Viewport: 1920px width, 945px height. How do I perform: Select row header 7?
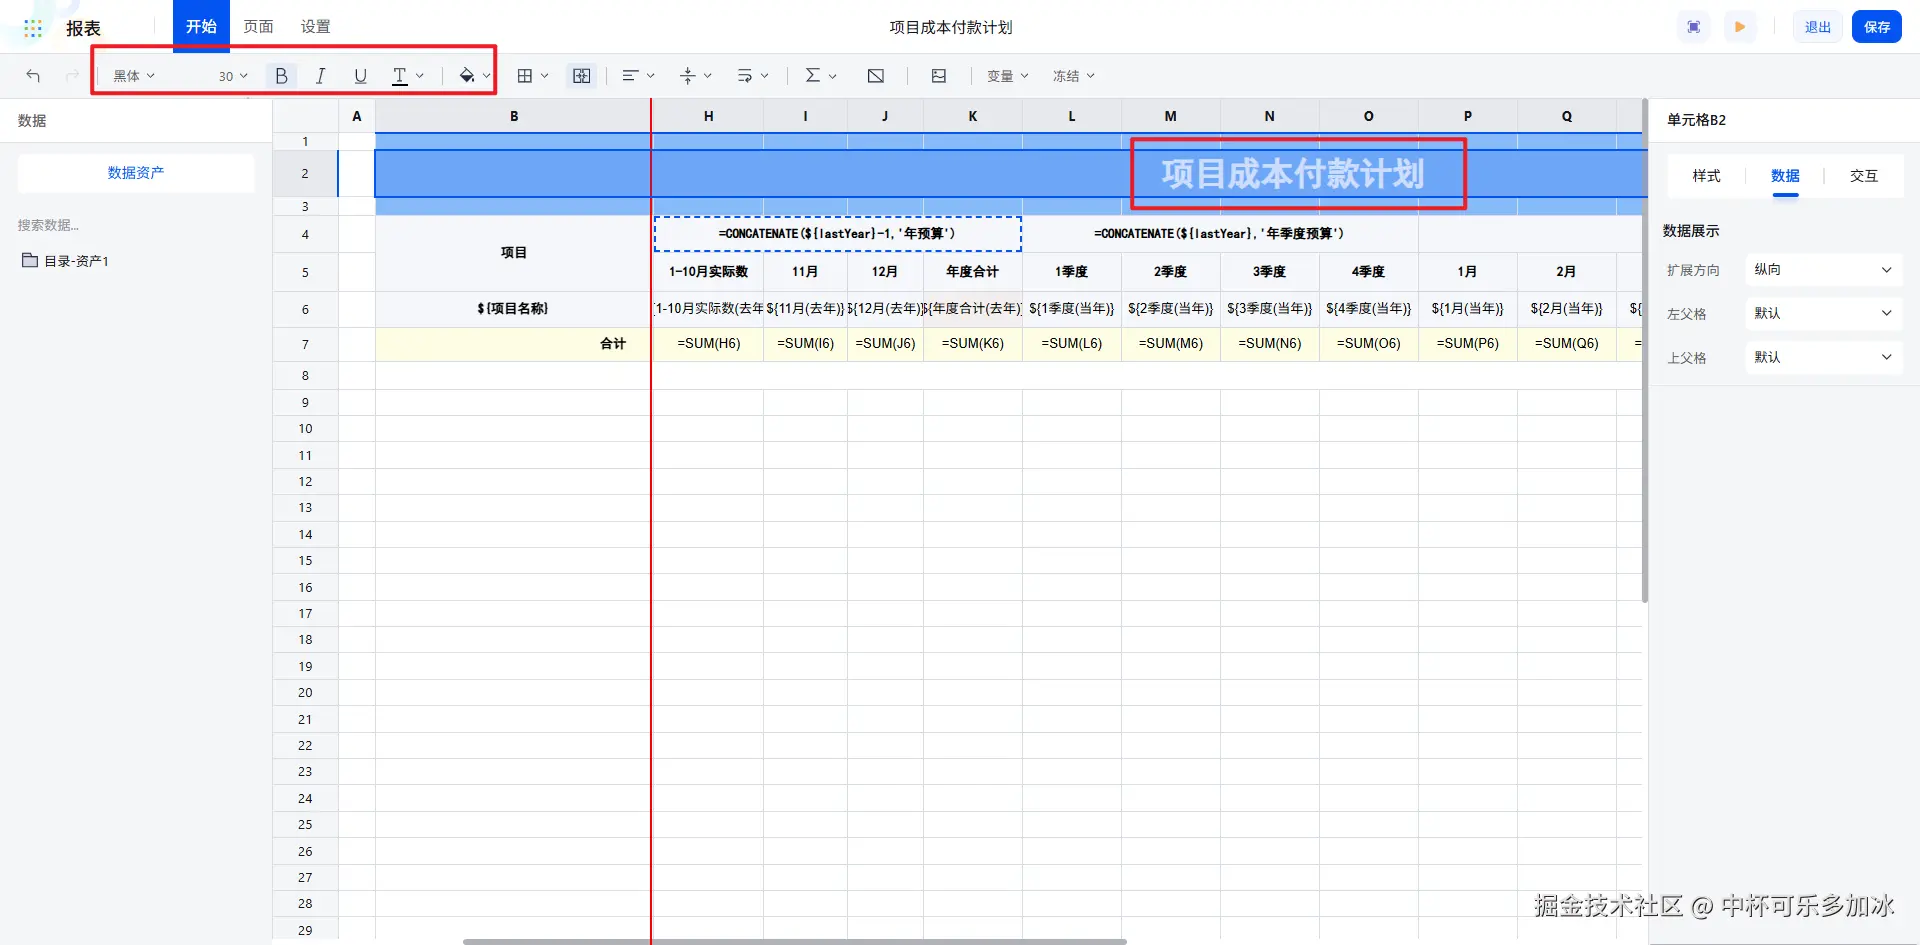(x=305, y=344)
